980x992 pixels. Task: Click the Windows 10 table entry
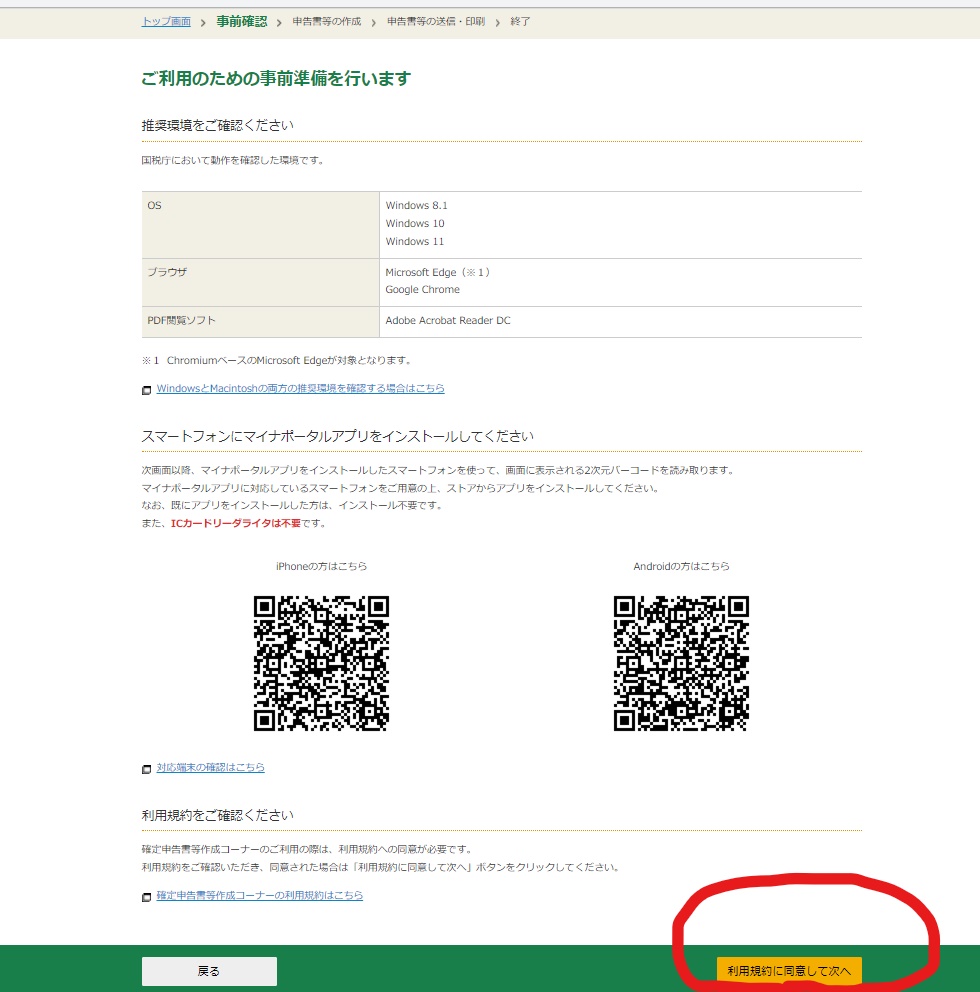click(x=415, y=223)
